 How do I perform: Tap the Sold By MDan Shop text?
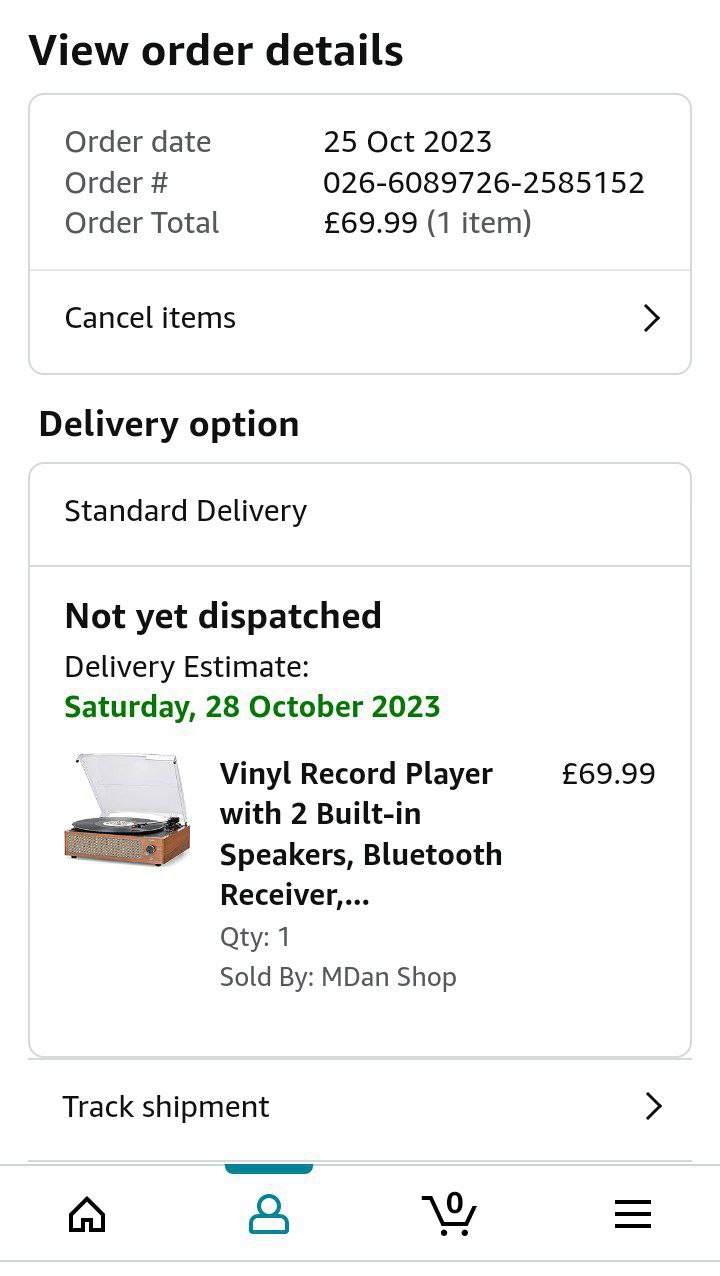point(338,977)
